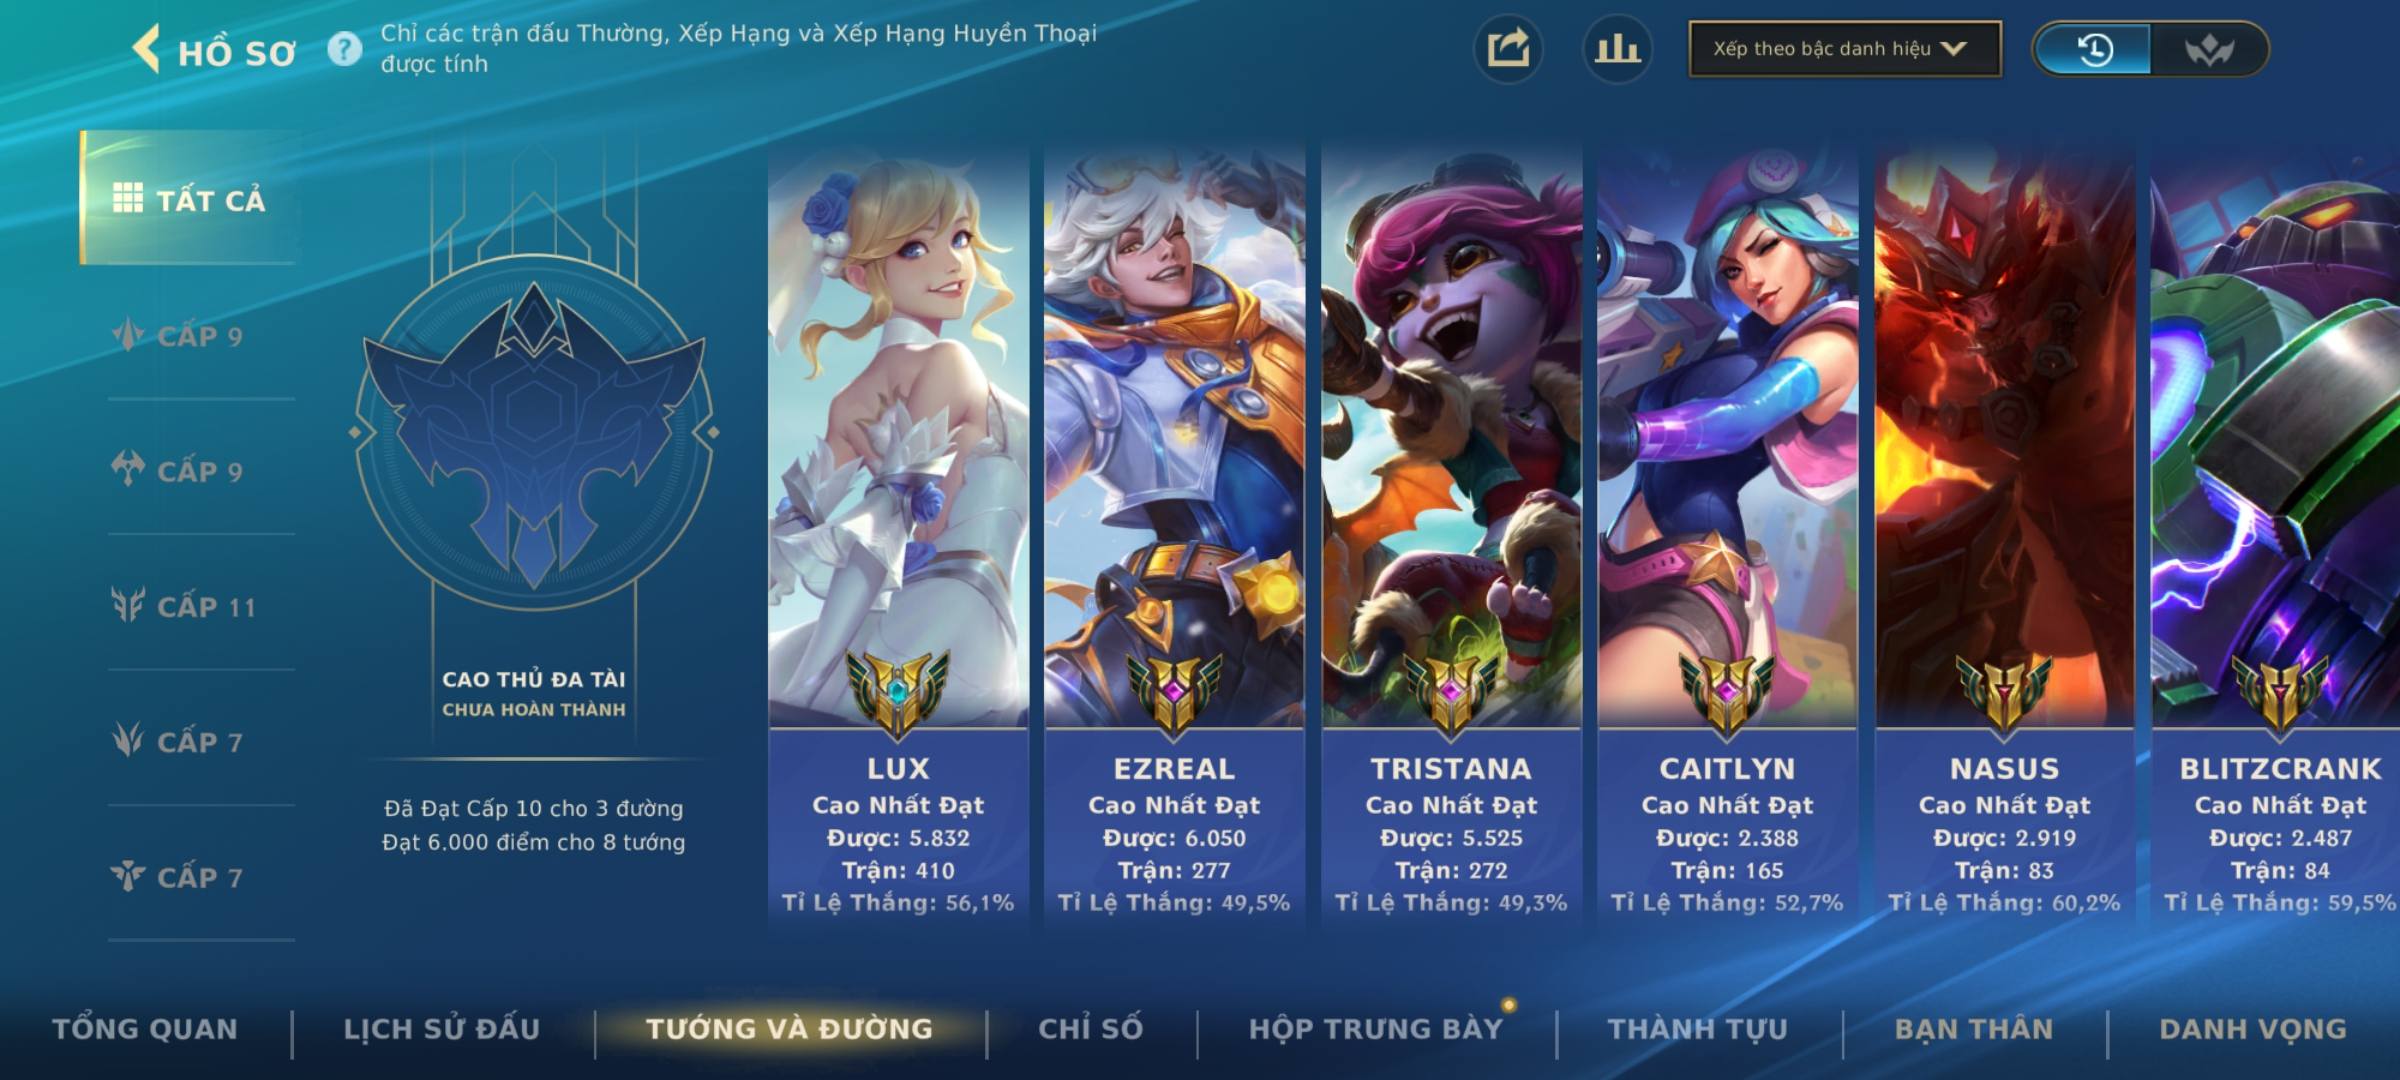
Task: Open the Danh Vọng tab
Action: click(2253, 1029)
